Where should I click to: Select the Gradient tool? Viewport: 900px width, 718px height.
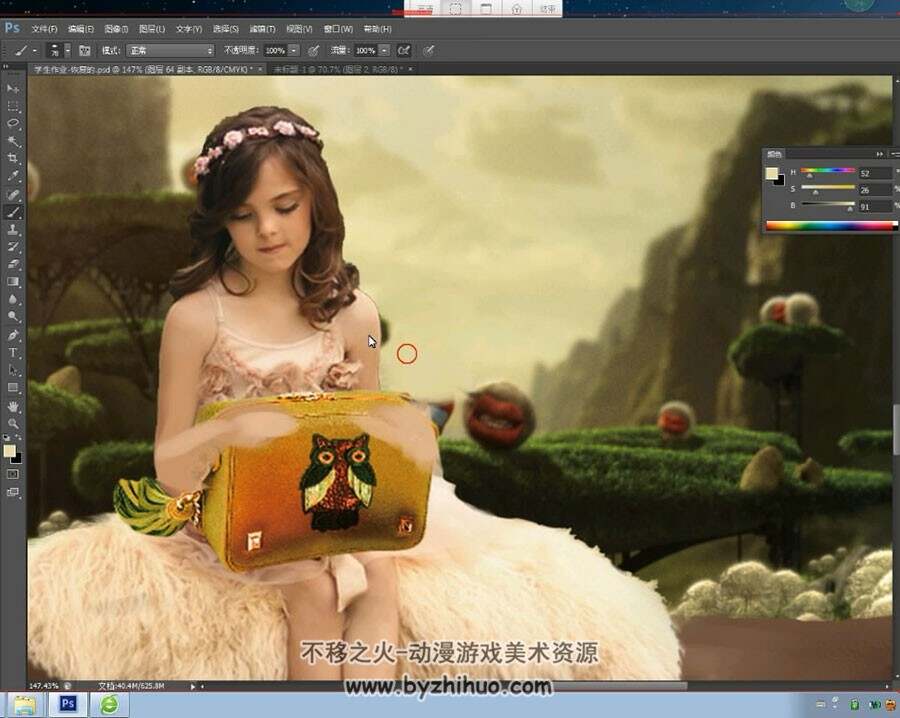[x=13, y=281]
